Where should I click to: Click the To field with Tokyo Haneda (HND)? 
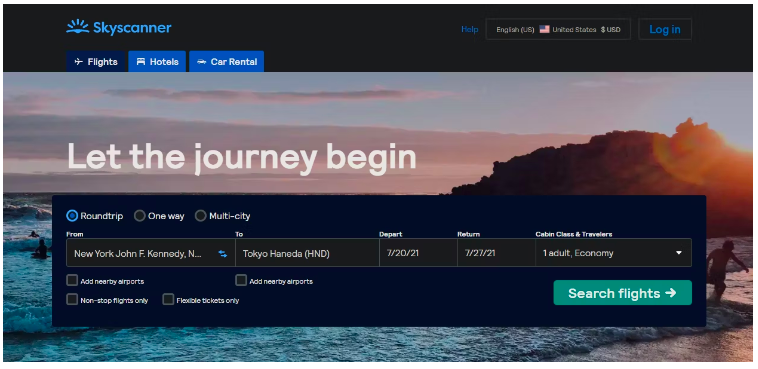(307, 253)
